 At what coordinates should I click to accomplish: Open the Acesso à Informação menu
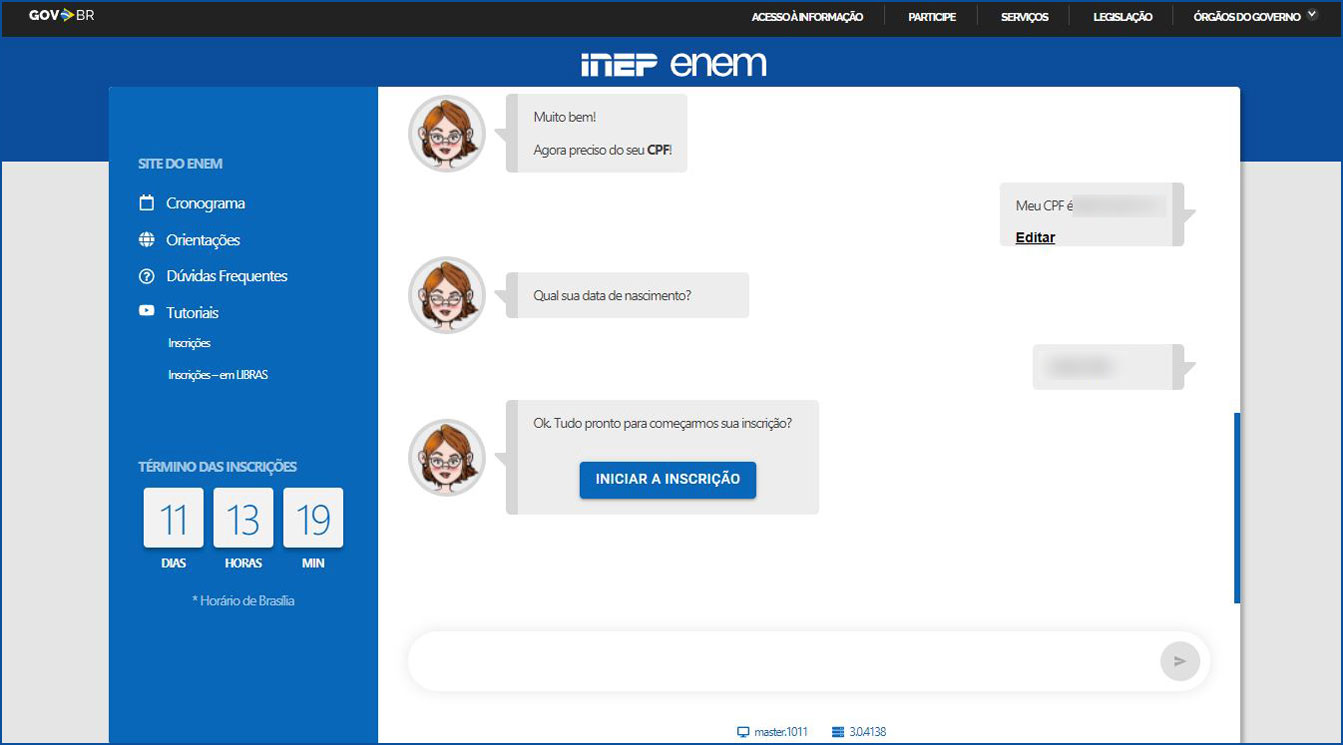(807, 17)
